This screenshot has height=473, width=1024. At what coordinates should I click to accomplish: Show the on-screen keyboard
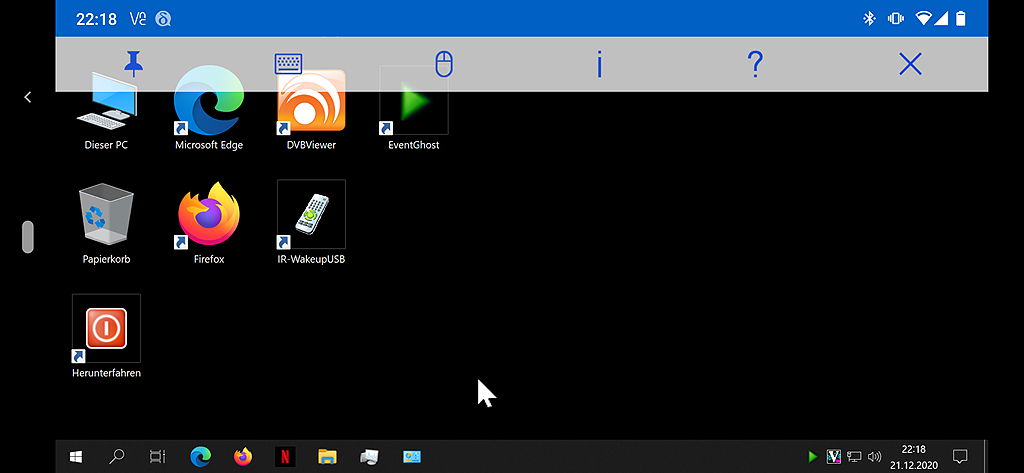pos(288,64)
